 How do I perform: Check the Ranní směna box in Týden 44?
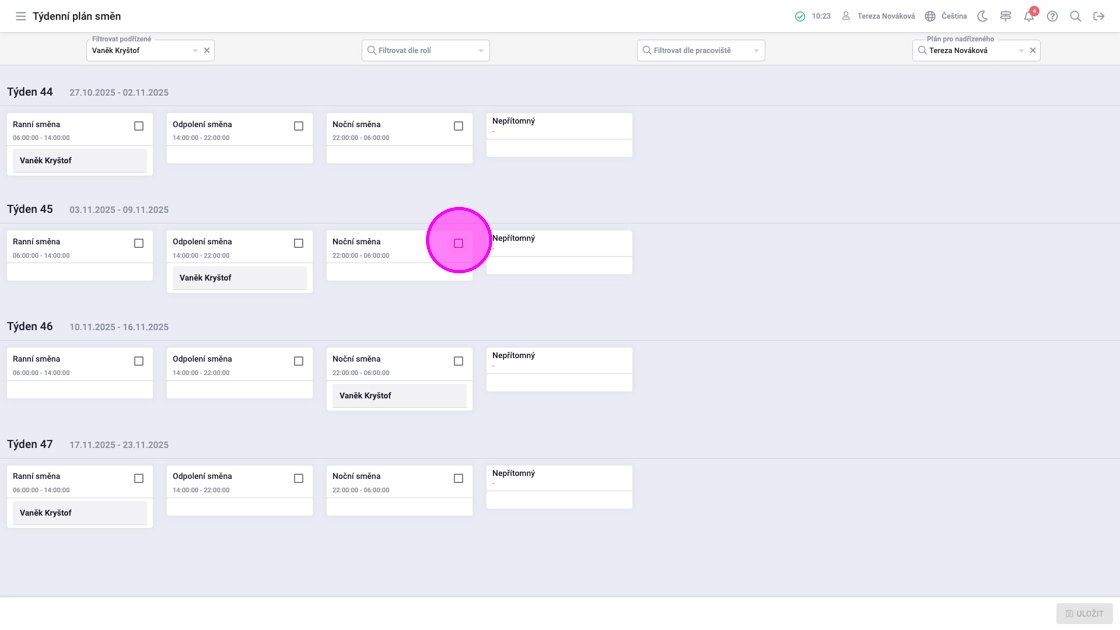139,126
